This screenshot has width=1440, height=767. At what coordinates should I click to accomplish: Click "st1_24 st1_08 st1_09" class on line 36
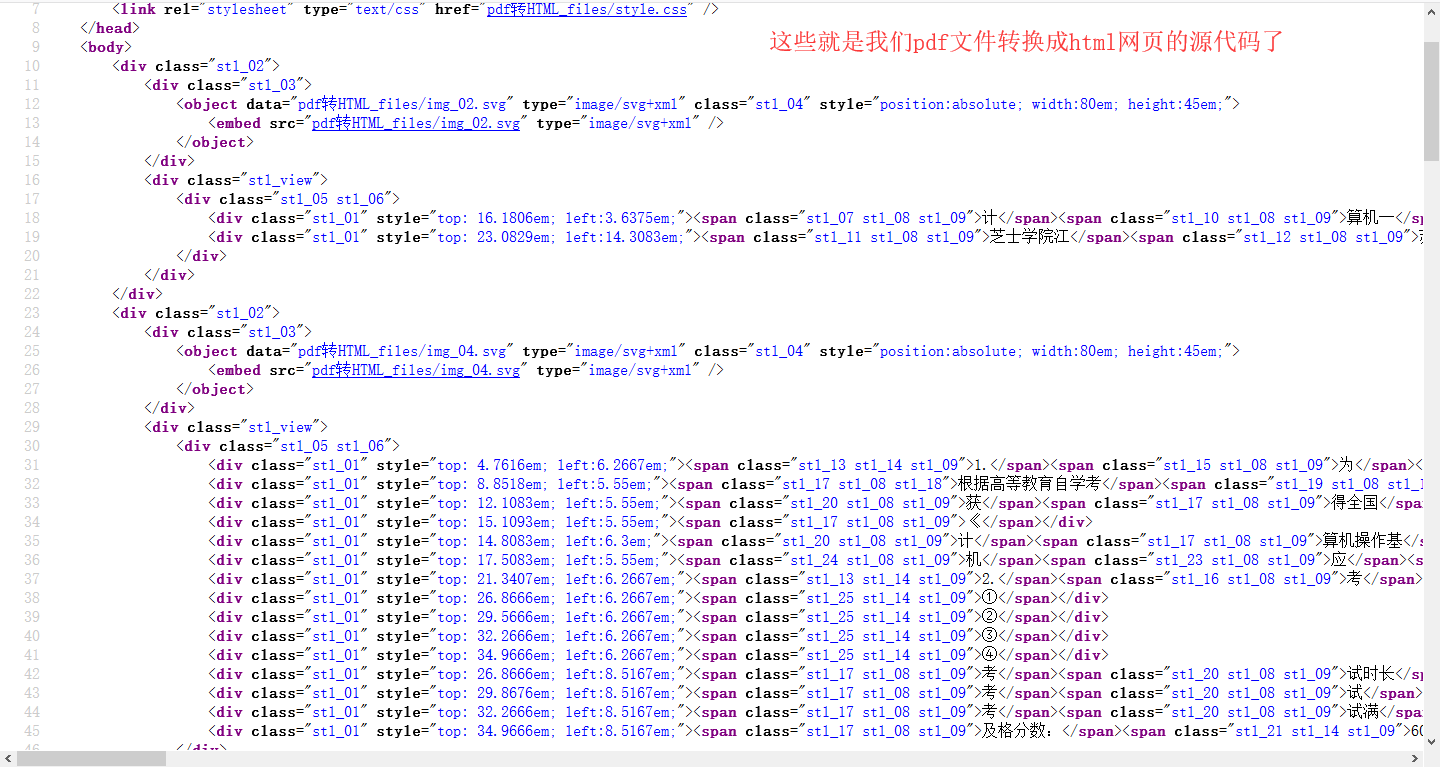(x=862, y=560)
